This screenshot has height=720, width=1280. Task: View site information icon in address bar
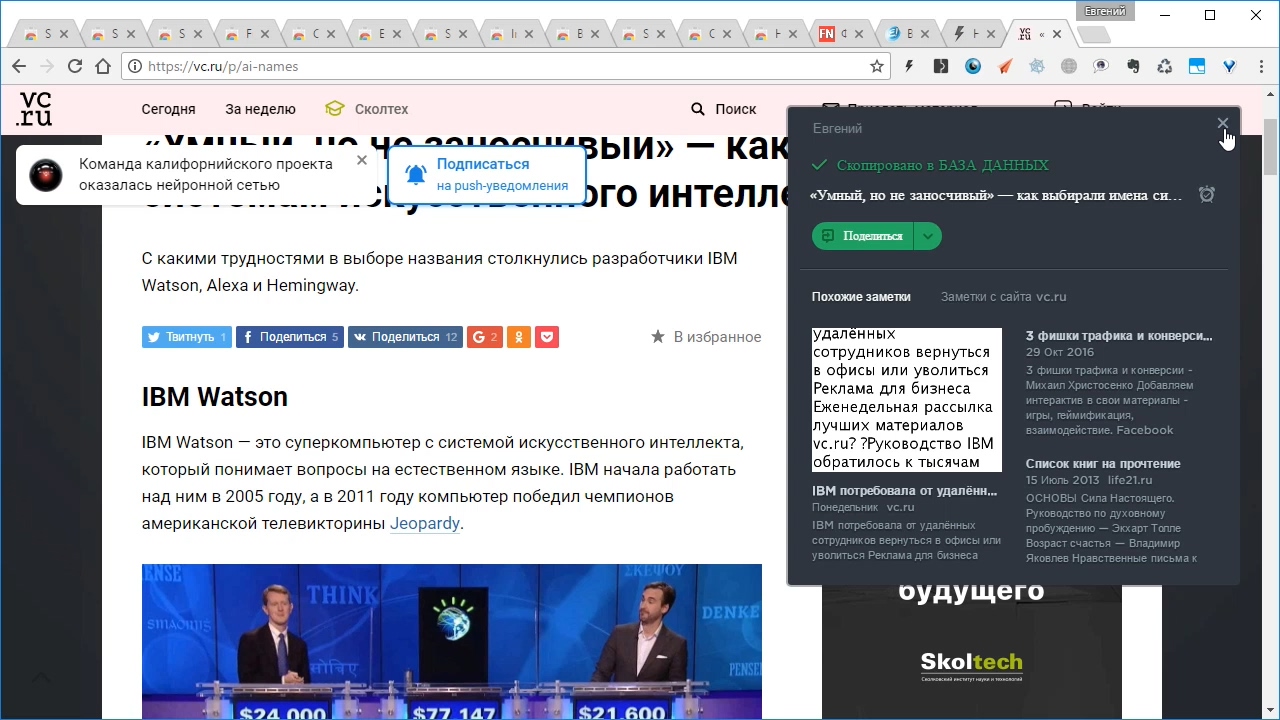pyautogui.click(x=134, y=67)
